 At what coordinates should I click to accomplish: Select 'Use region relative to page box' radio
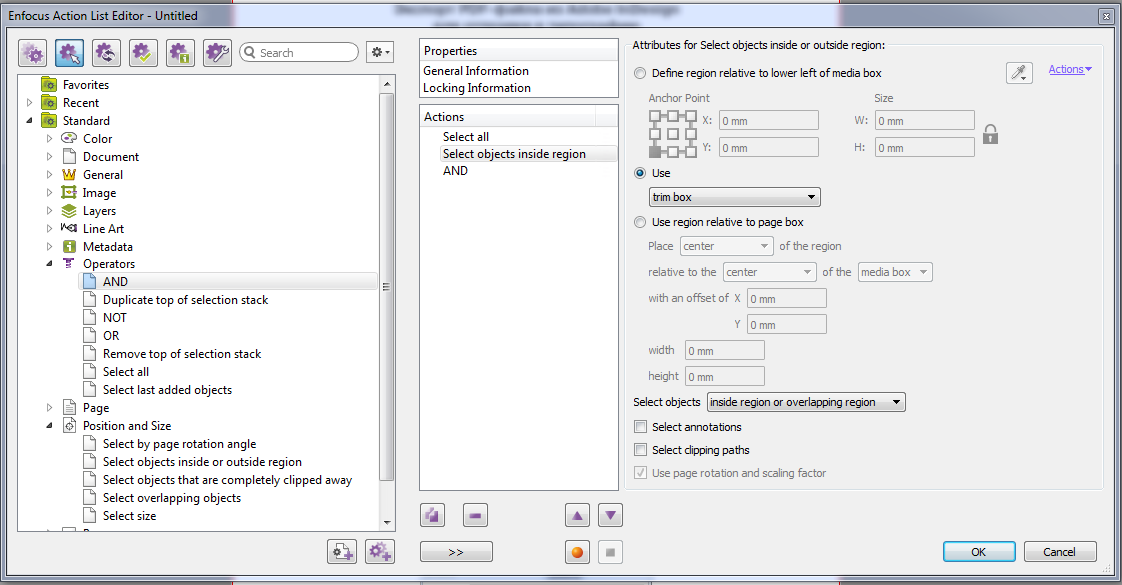[640, 222]
